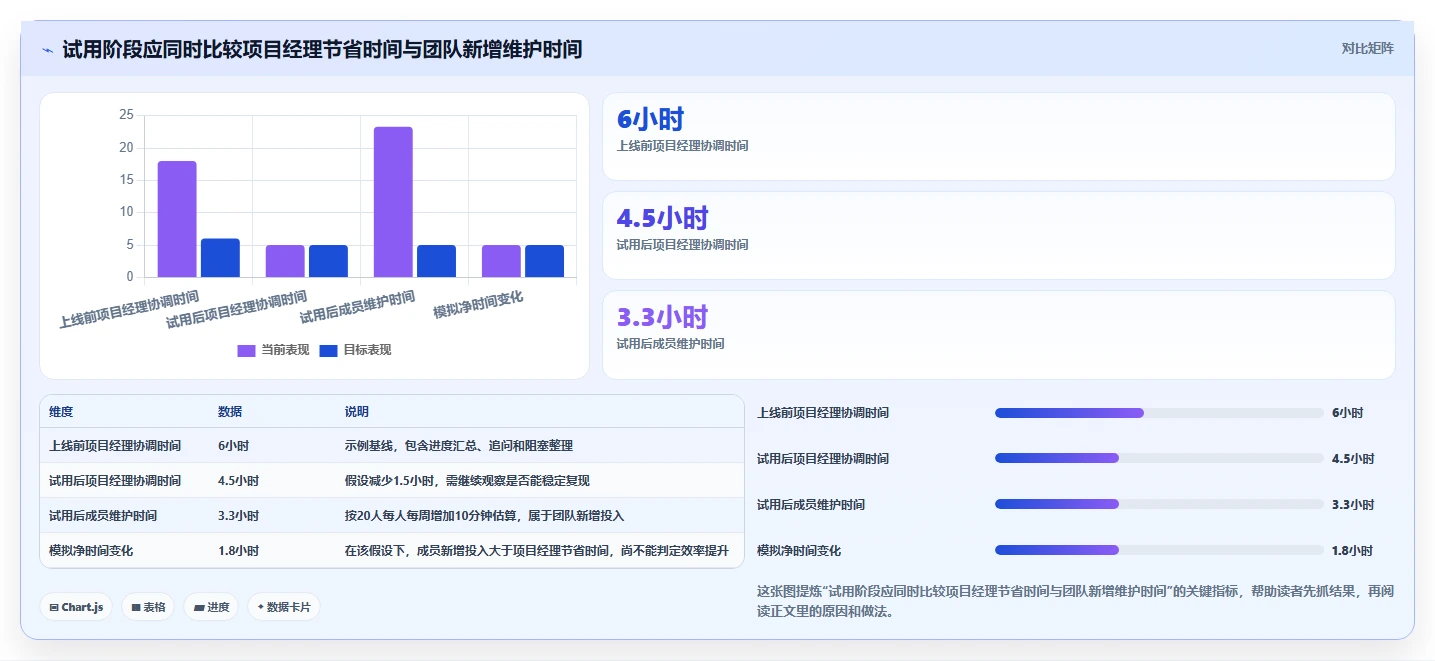
Task: Click the 进度 tag chip
Action: (x=211, y=607)
